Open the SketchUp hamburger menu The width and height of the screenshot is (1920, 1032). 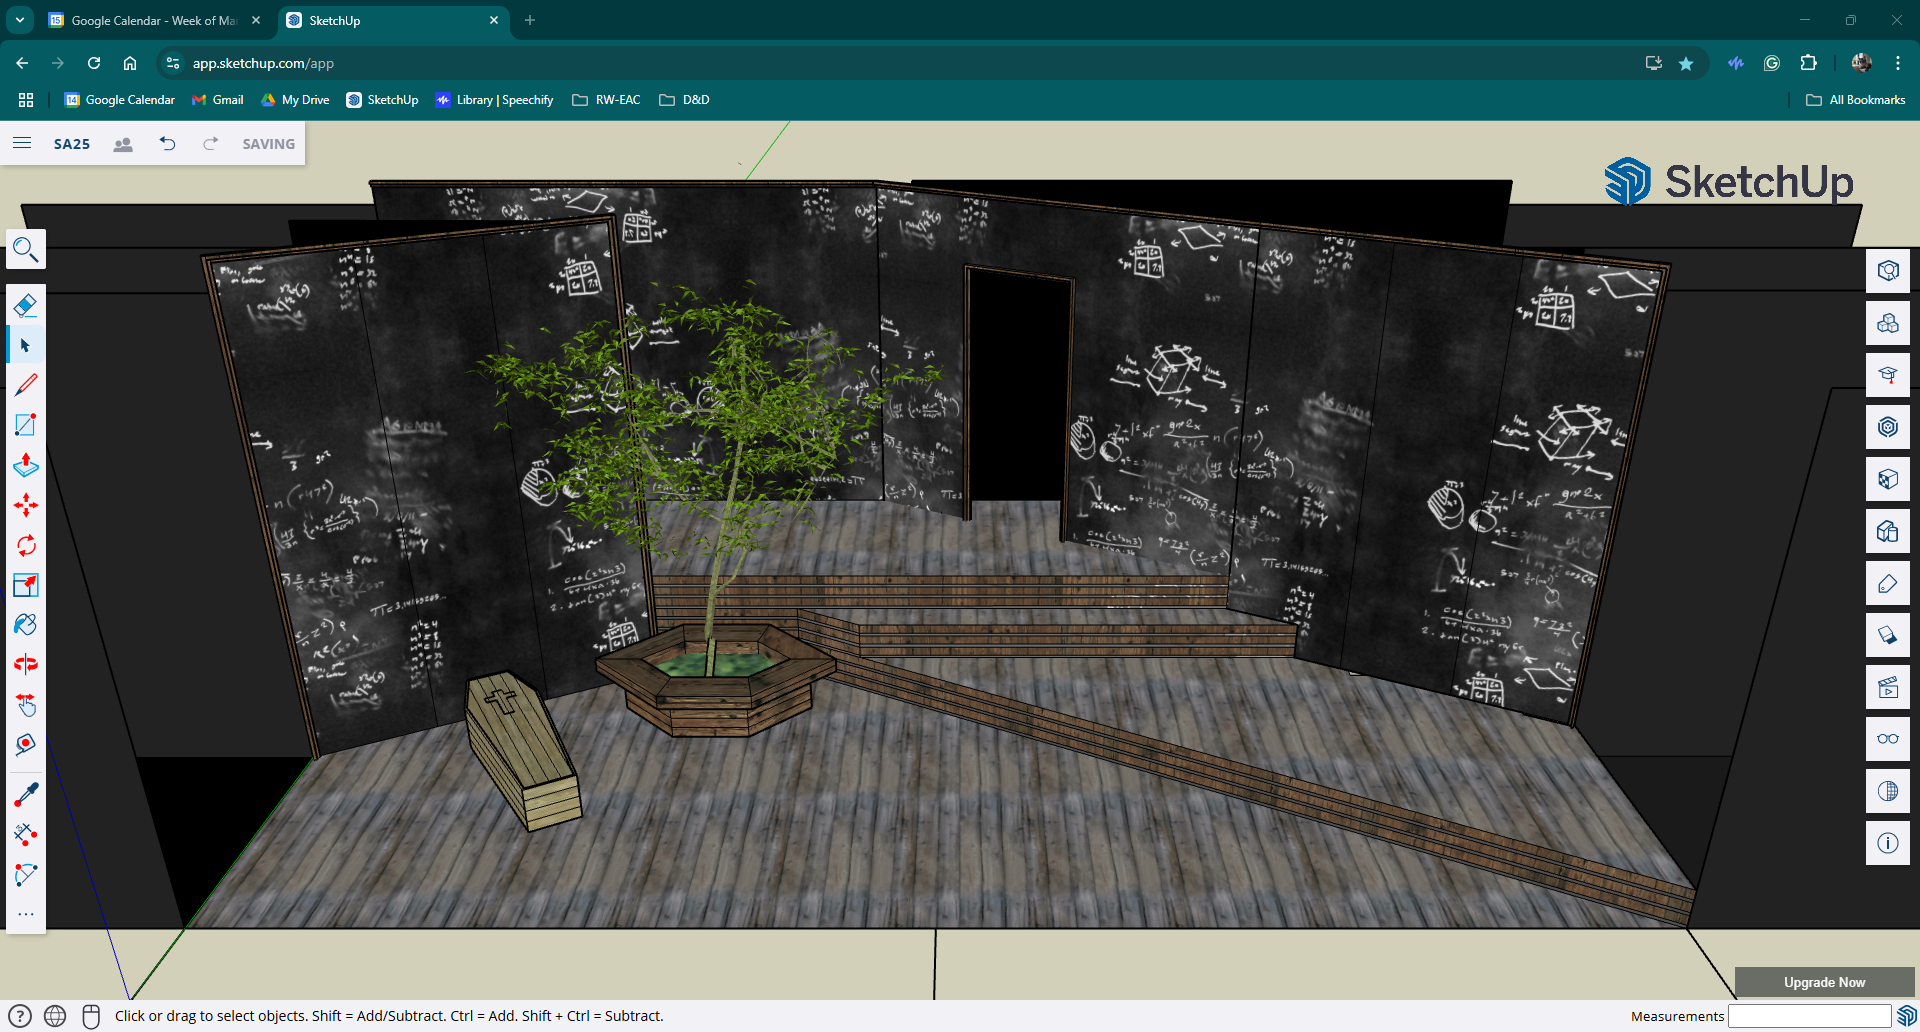22,143
